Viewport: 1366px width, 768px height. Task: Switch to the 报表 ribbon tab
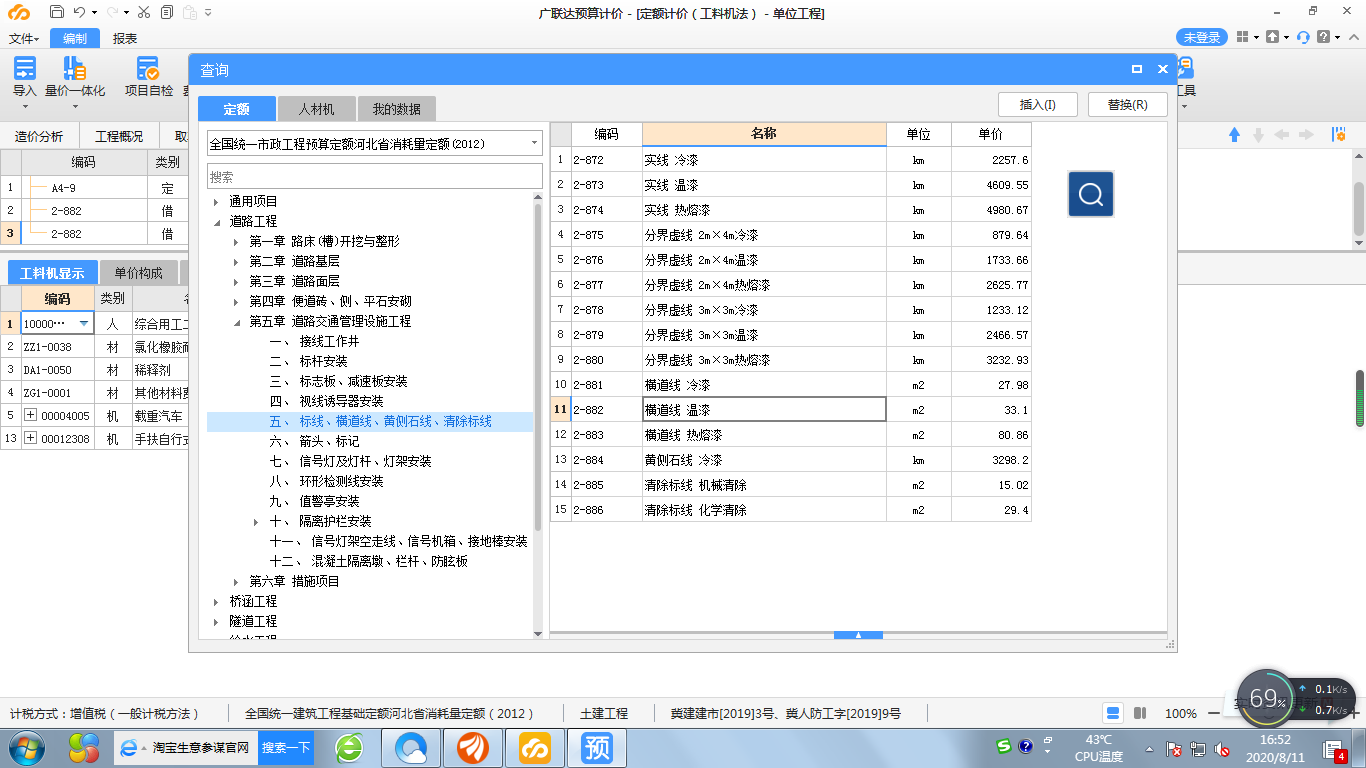125,38
